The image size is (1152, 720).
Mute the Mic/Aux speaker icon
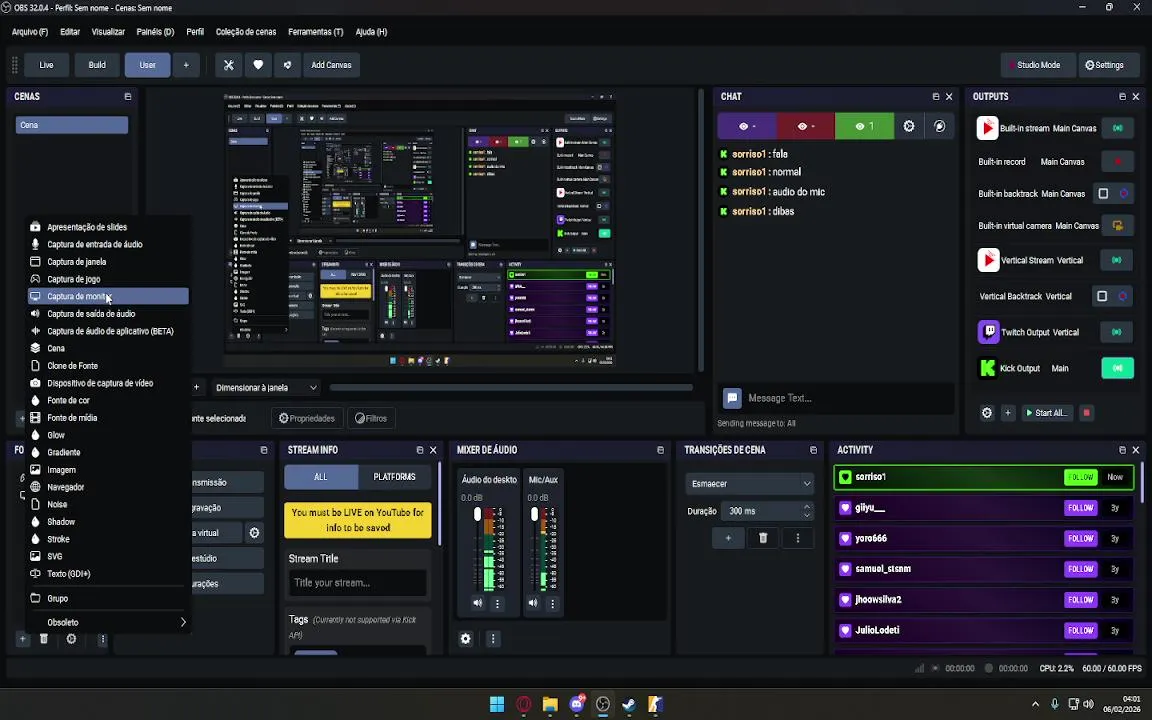coord(533,603)
